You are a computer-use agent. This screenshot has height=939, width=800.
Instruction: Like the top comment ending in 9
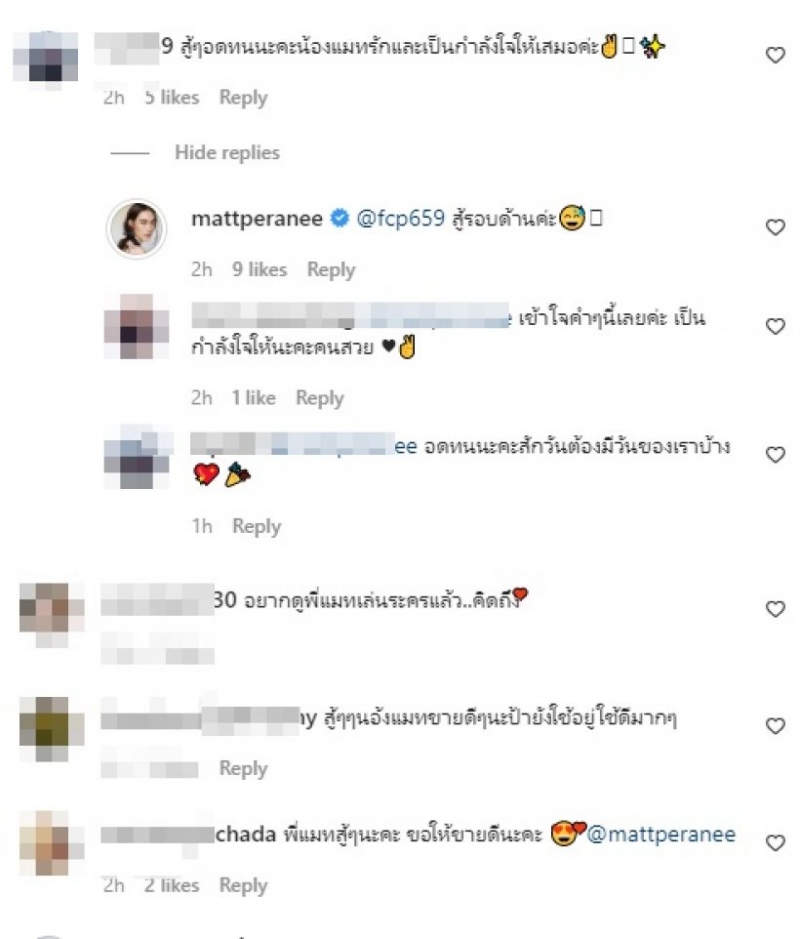pos(775,55)
